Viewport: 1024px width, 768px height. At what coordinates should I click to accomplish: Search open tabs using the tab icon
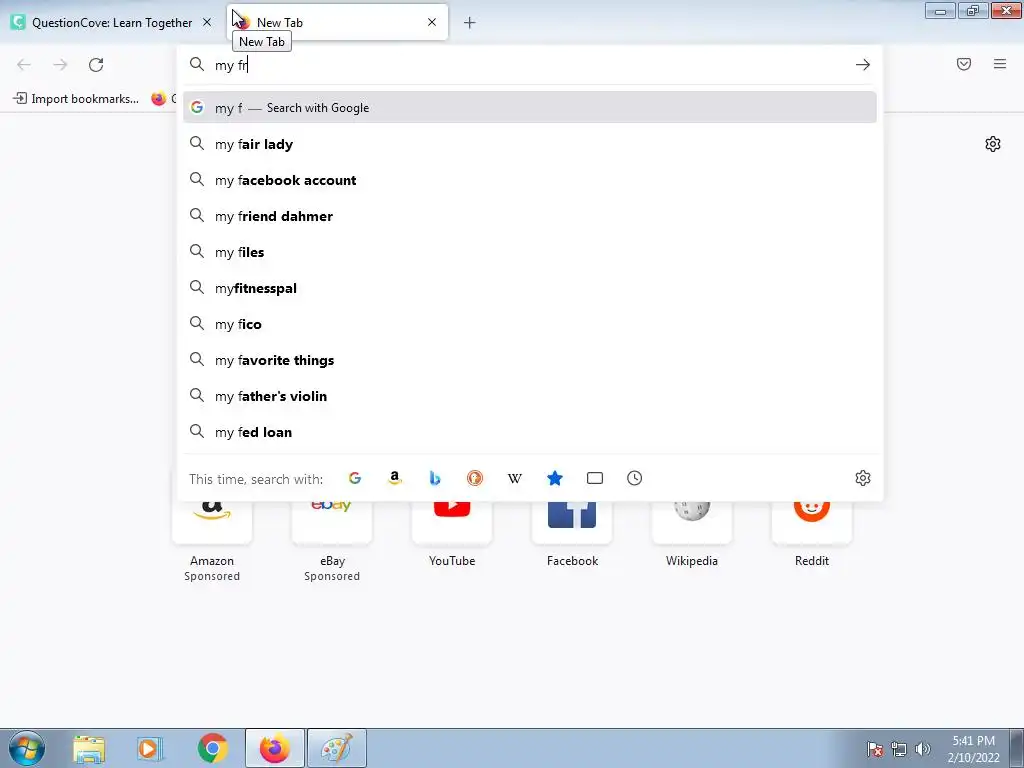(x=595, y=478)
